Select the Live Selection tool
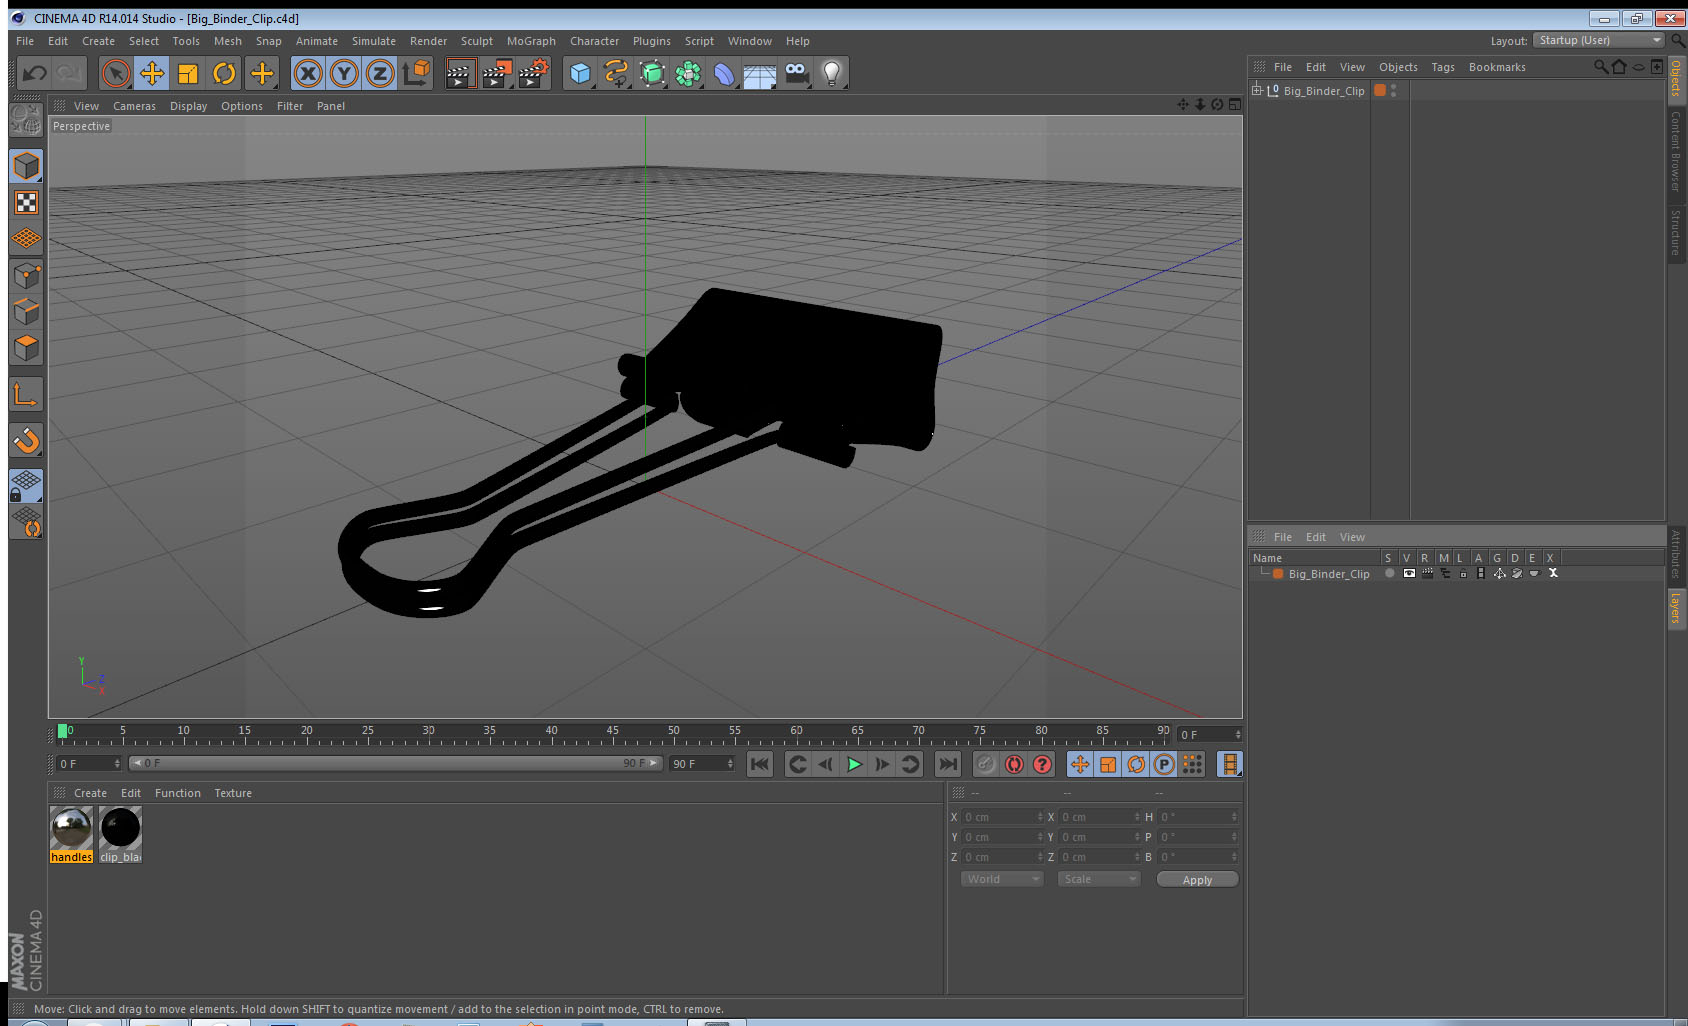1688x1026 pixels. tap(116, 73)
